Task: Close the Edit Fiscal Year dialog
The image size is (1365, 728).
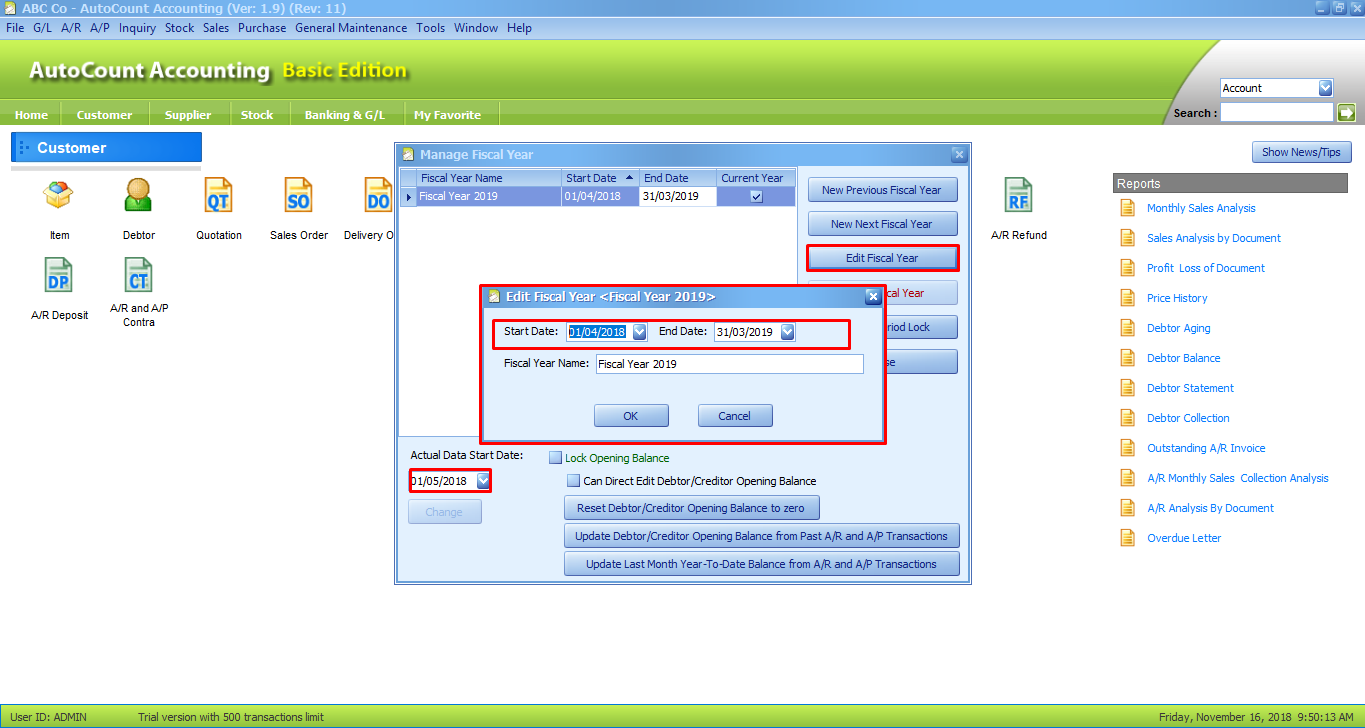Action: pyautogui.click(x=872, y=296)
